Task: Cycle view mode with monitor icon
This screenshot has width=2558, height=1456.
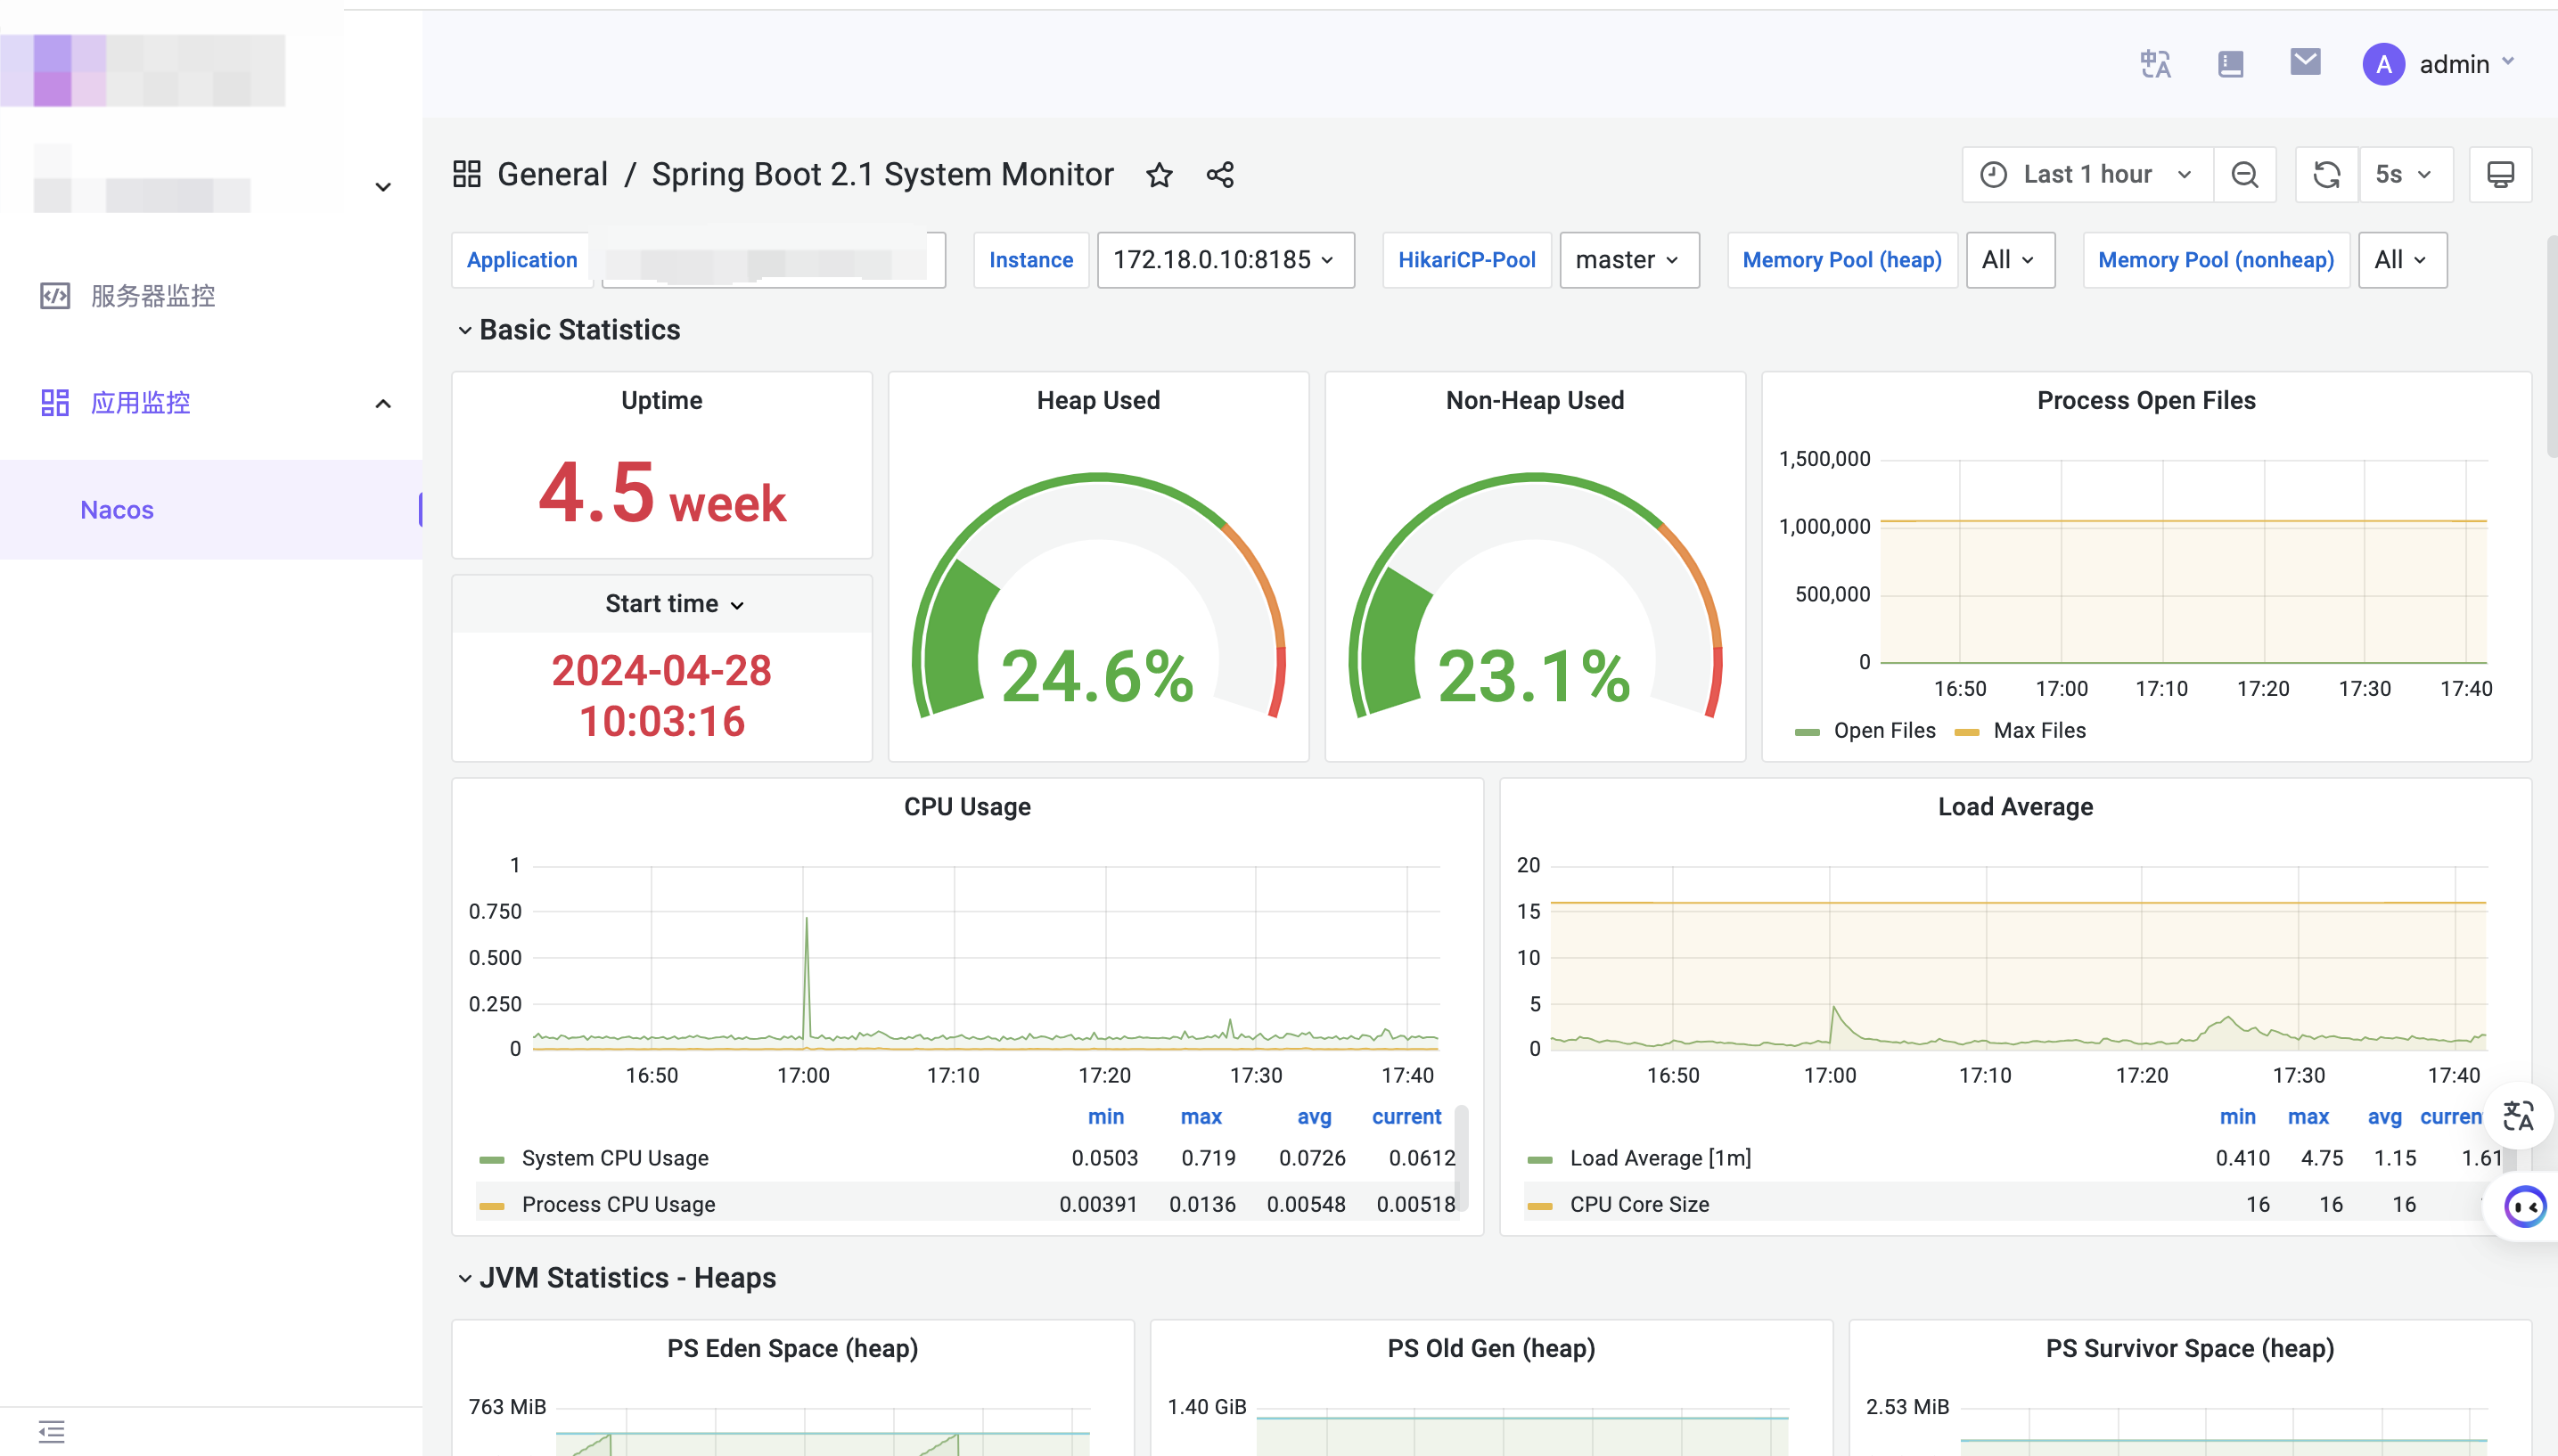Action: 2500,175
